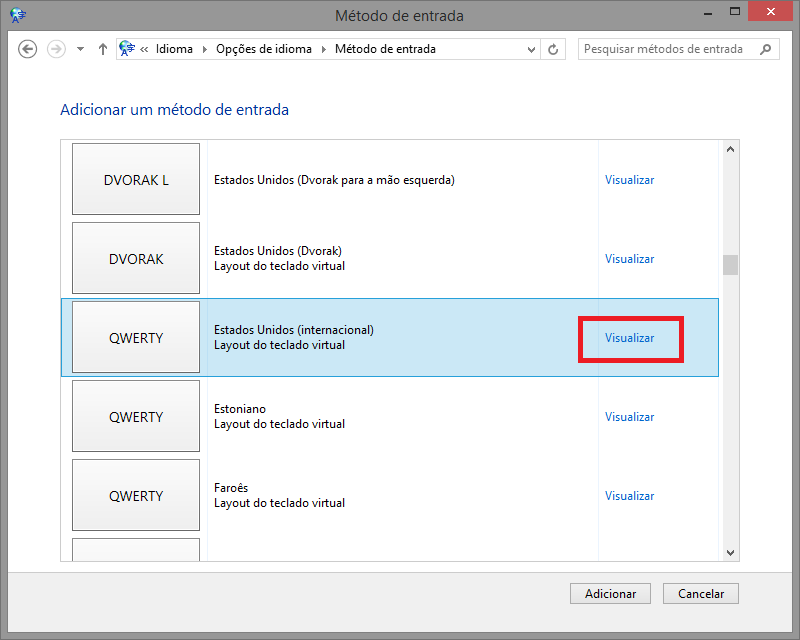Click the keyboard icon in the address bar
This screenshot has width=800, height=640.
126,47
